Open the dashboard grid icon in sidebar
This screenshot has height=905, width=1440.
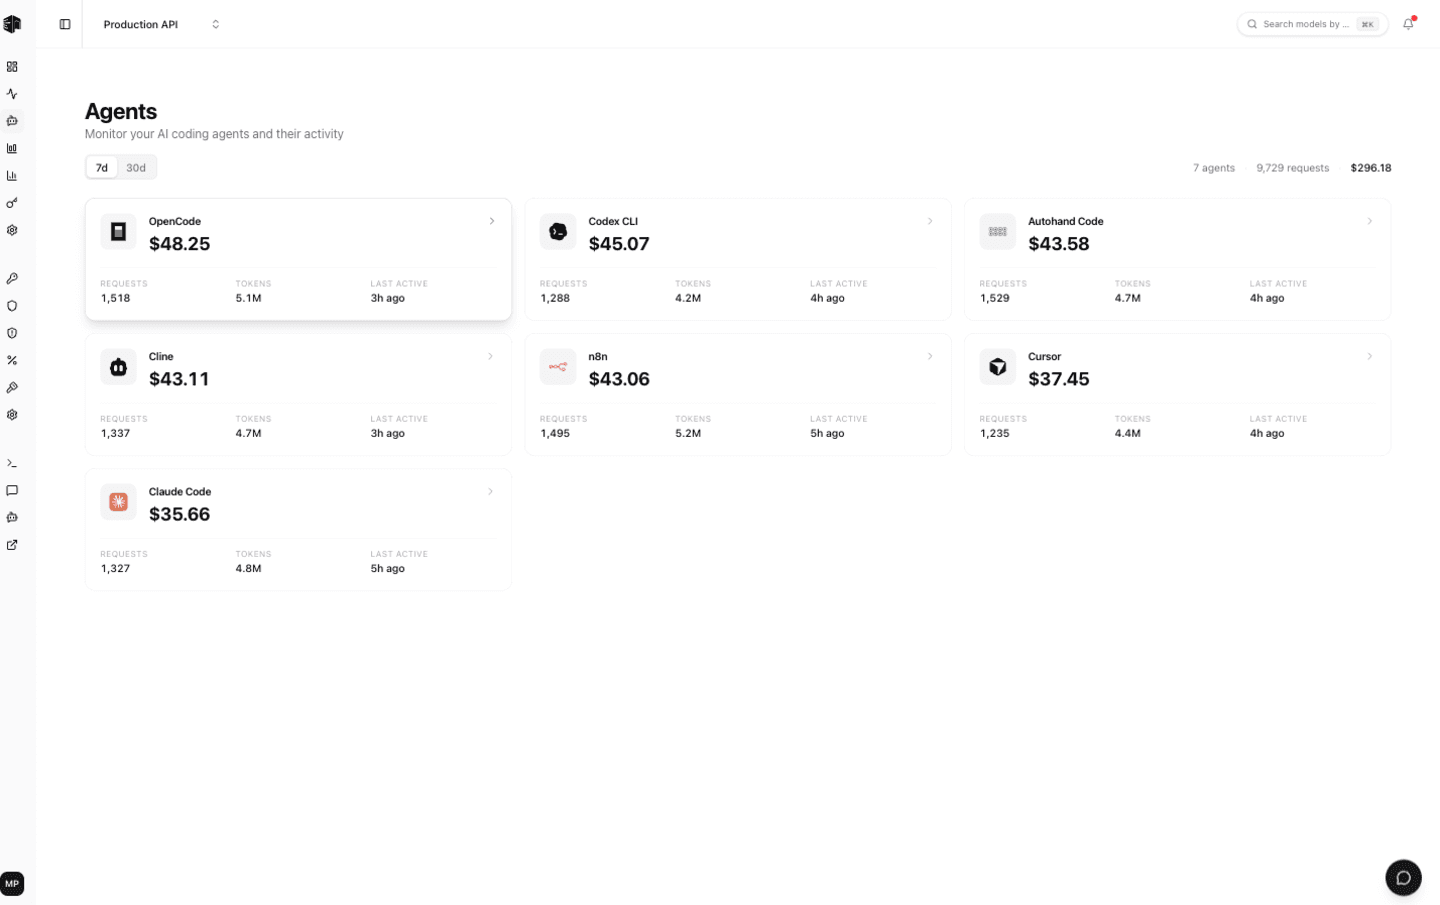pos(12,67)
